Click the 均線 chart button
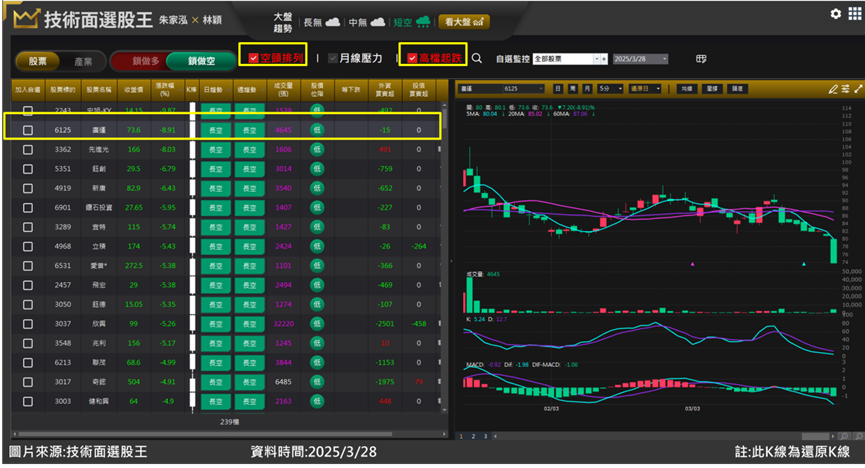The image size is (865, 468). [686, 89]
